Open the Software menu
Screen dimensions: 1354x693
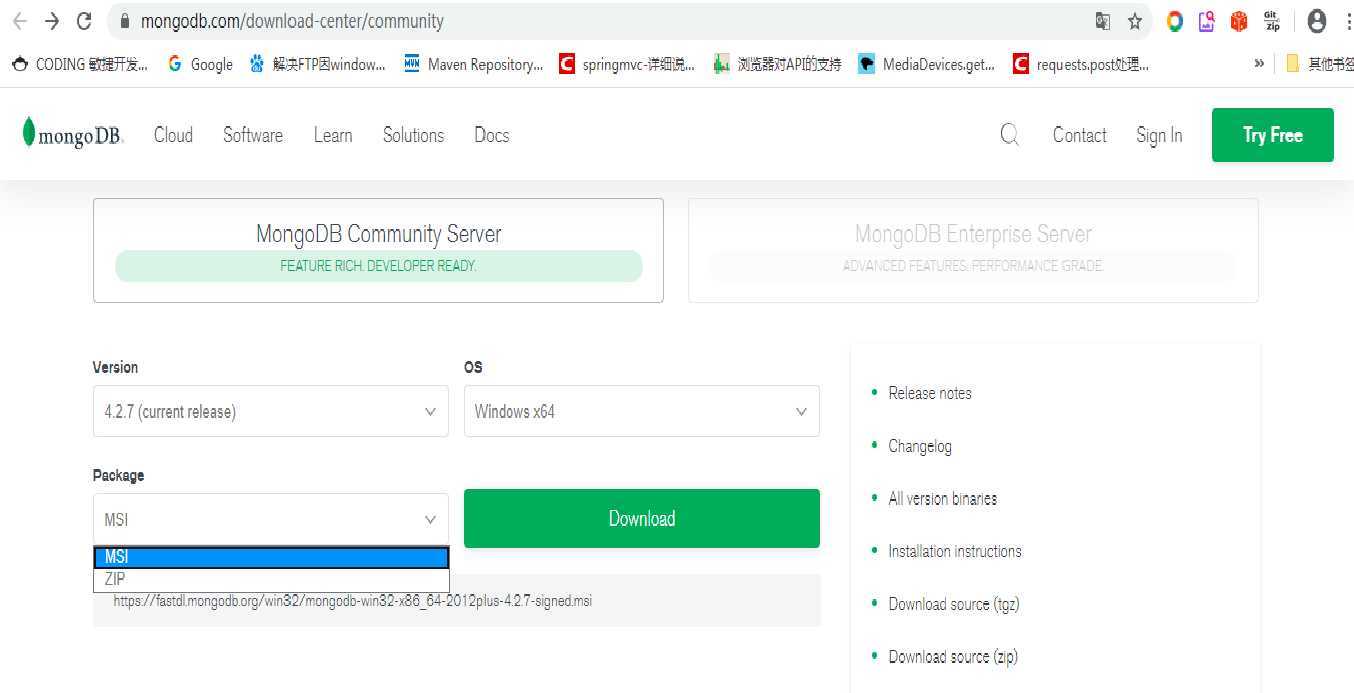click(253, 135)
